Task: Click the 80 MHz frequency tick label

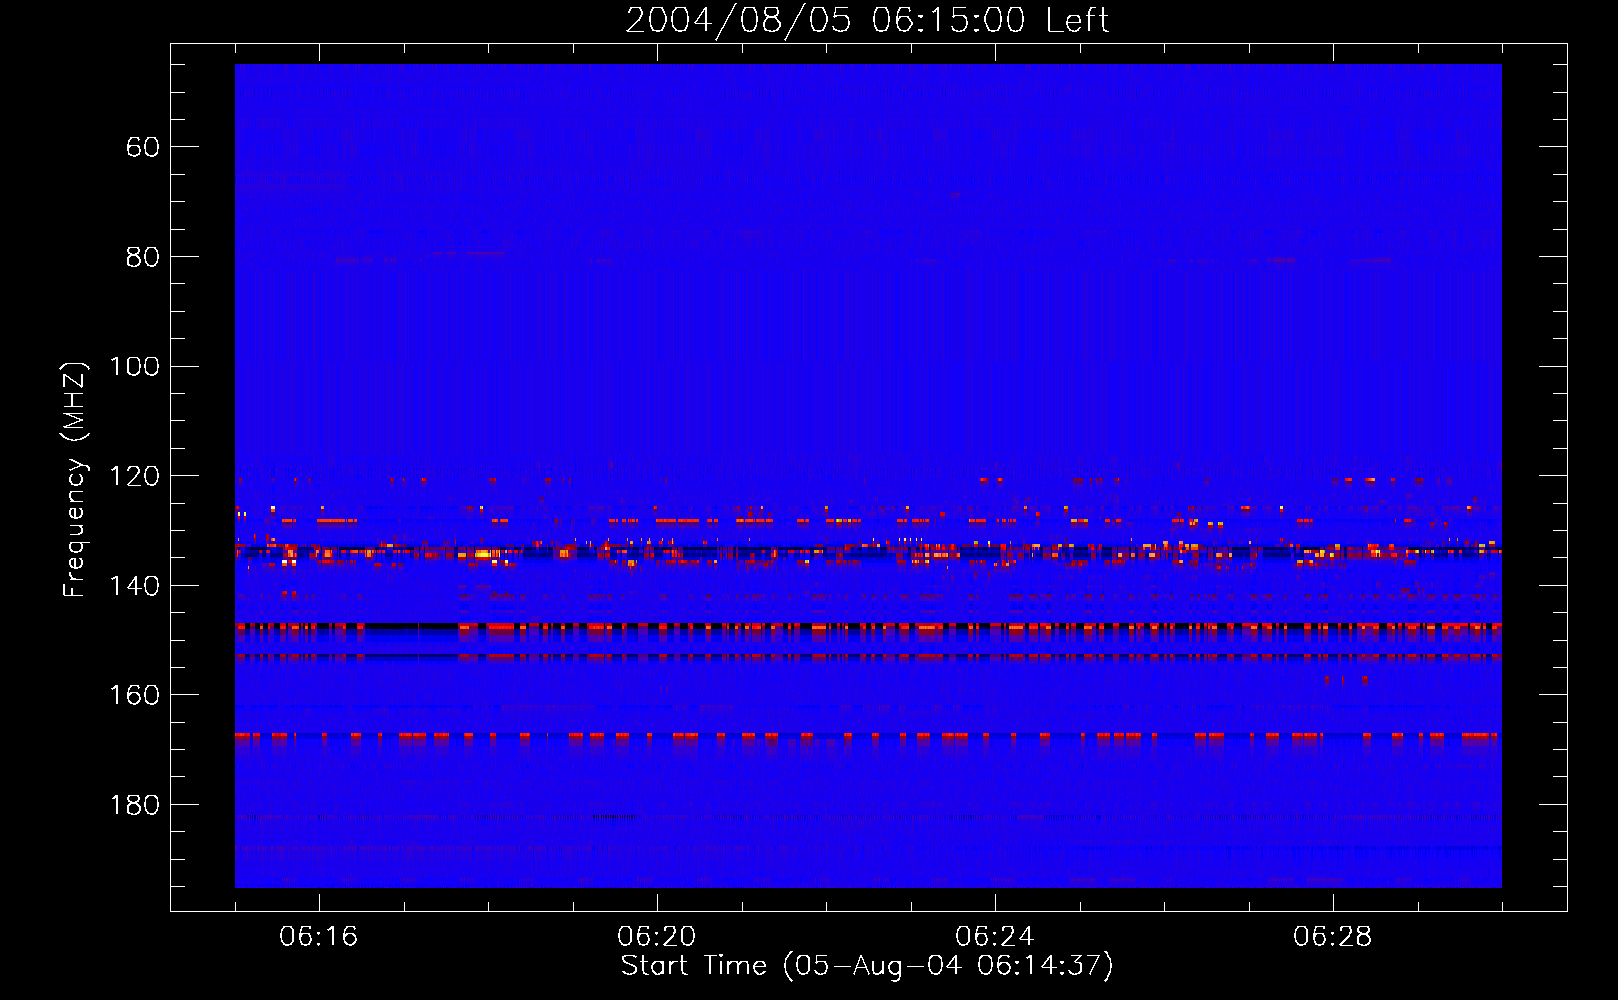Action: (x=142, y=257)
